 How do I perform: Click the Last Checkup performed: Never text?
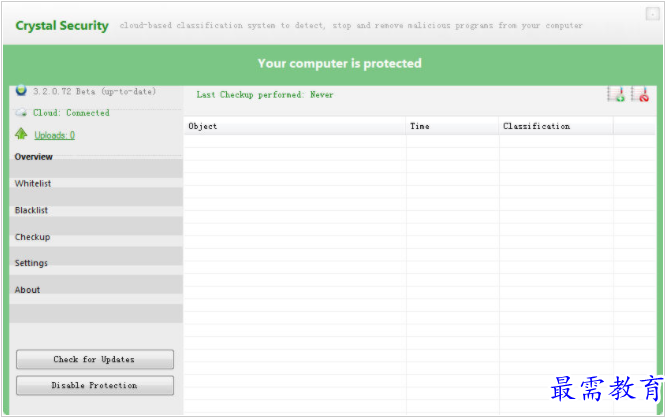tap(265, 95)
